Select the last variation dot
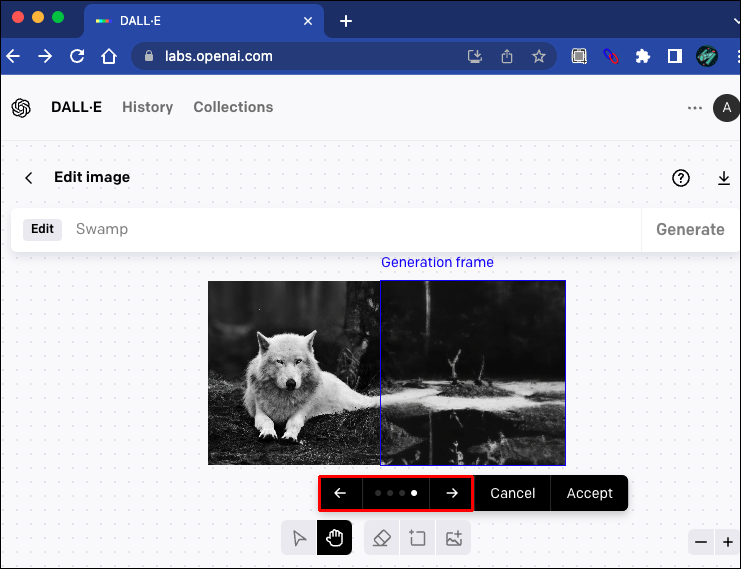741x569 pixels. (414, 493)
